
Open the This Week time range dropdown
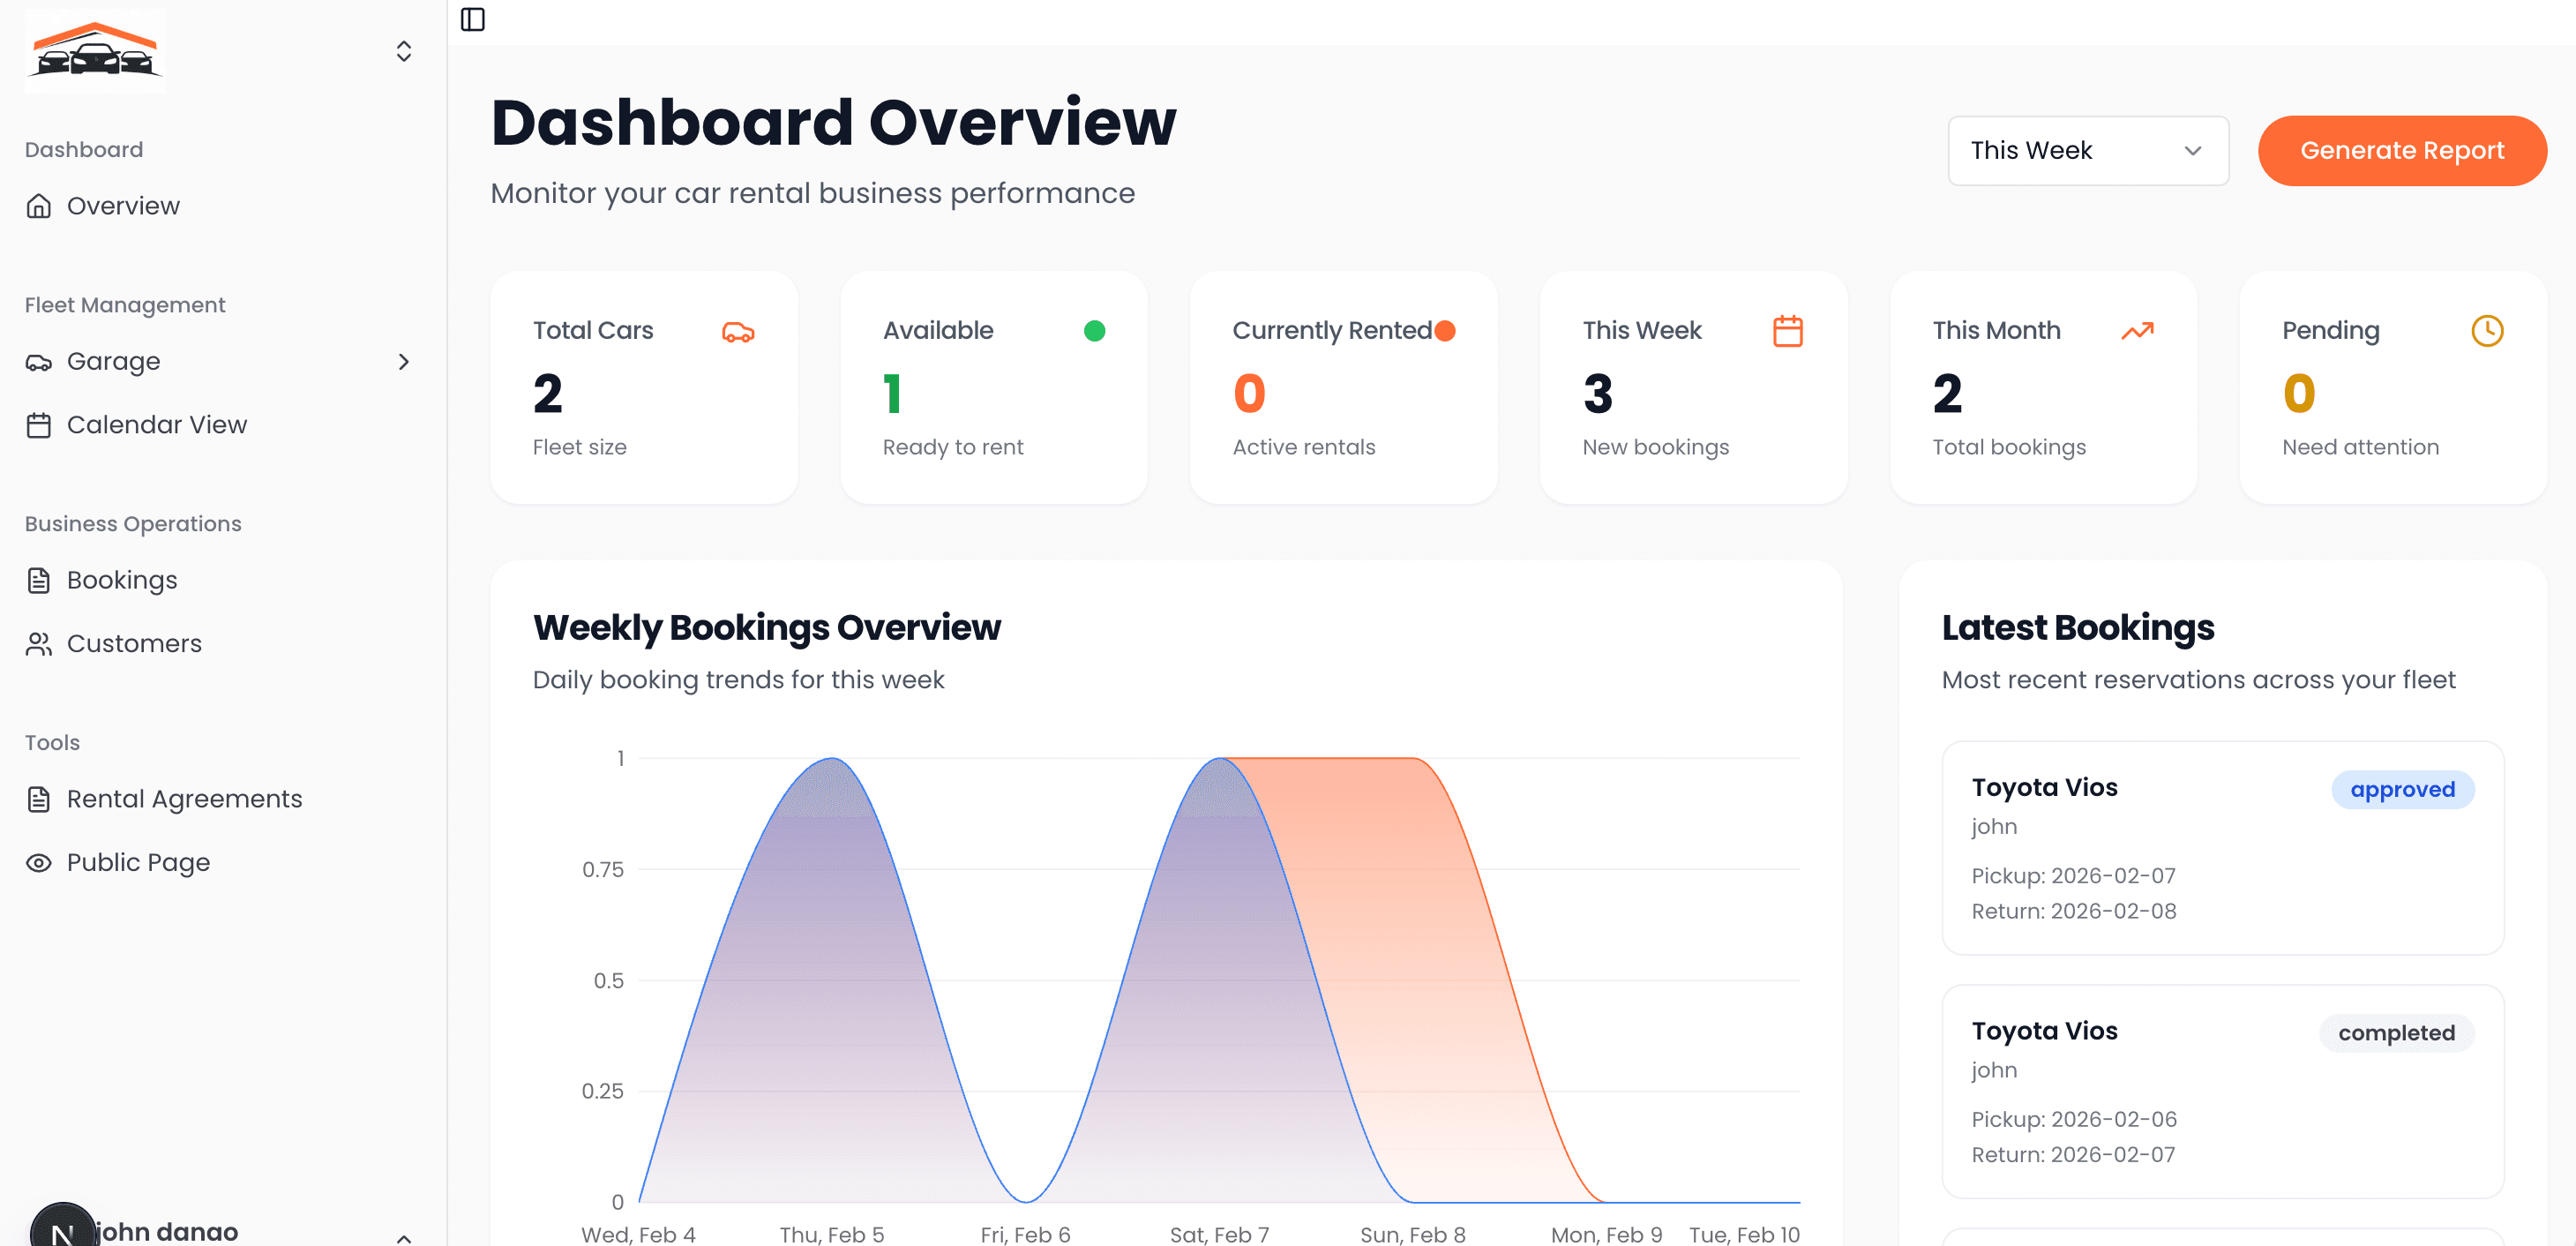(x=2087, y=150)
